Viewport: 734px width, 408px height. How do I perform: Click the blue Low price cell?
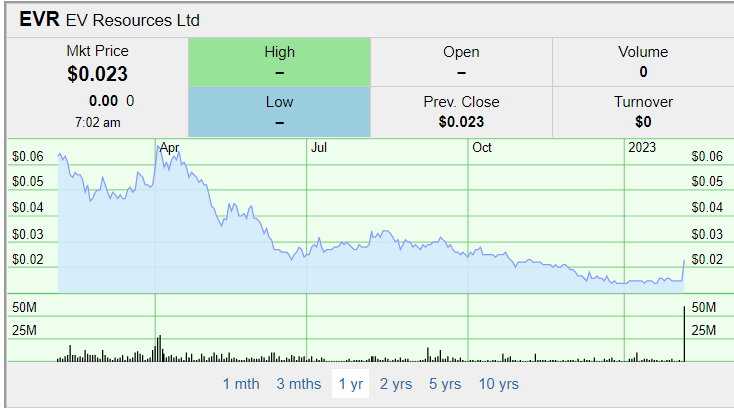pos(279,111)
